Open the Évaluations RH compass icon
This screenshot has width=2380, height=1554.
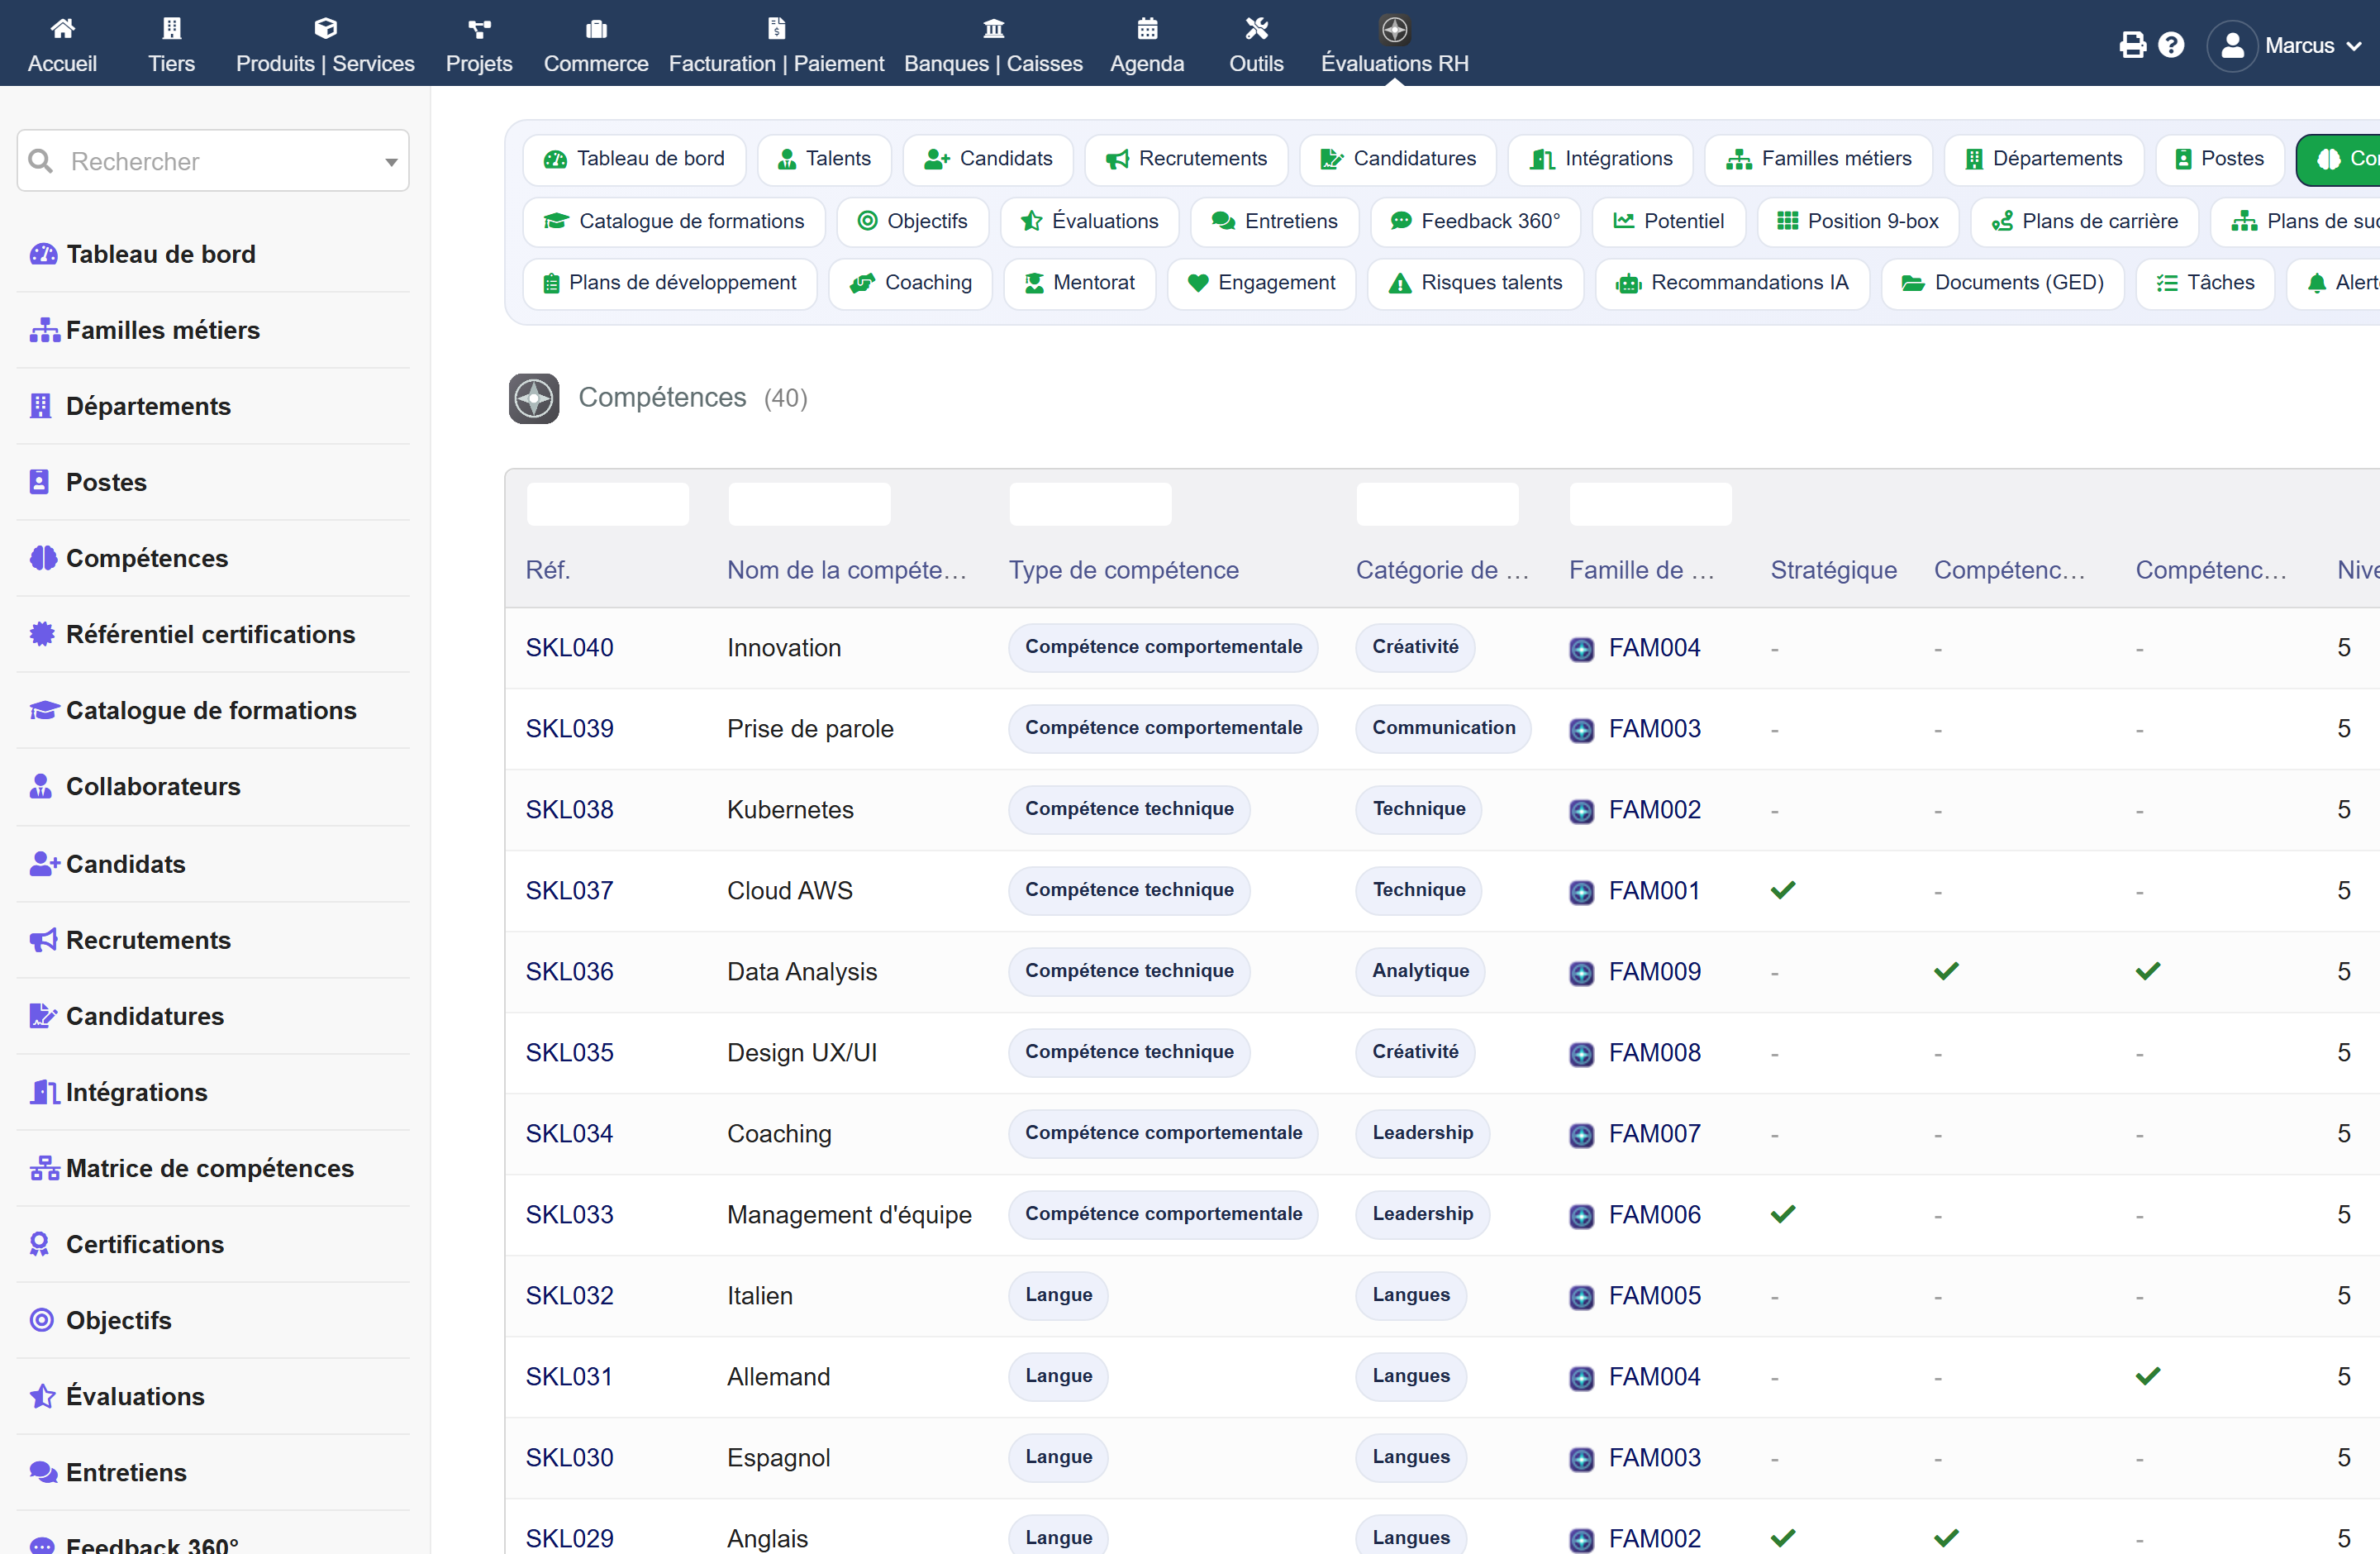click(1394, 29)
